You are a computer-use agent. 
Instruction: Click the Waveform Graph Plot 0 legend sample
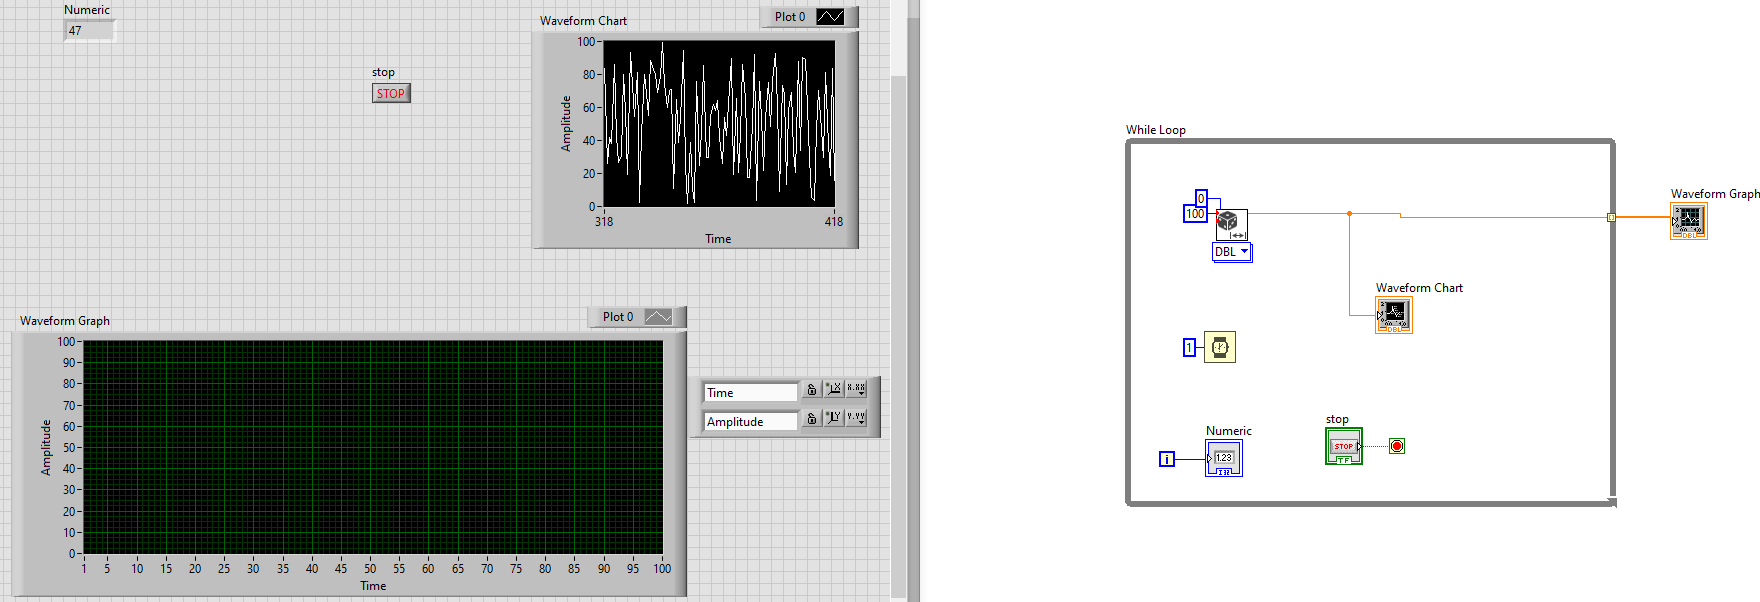[x=658, y=317]
